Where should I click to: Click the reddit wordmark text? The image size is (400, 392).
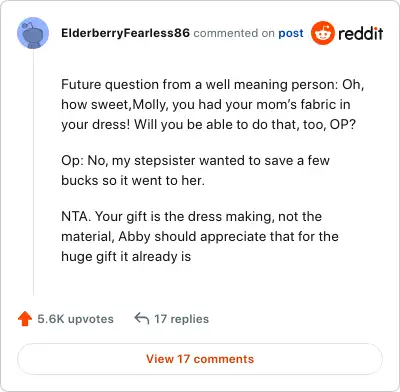pyautogui.click(x=361, y=33)
